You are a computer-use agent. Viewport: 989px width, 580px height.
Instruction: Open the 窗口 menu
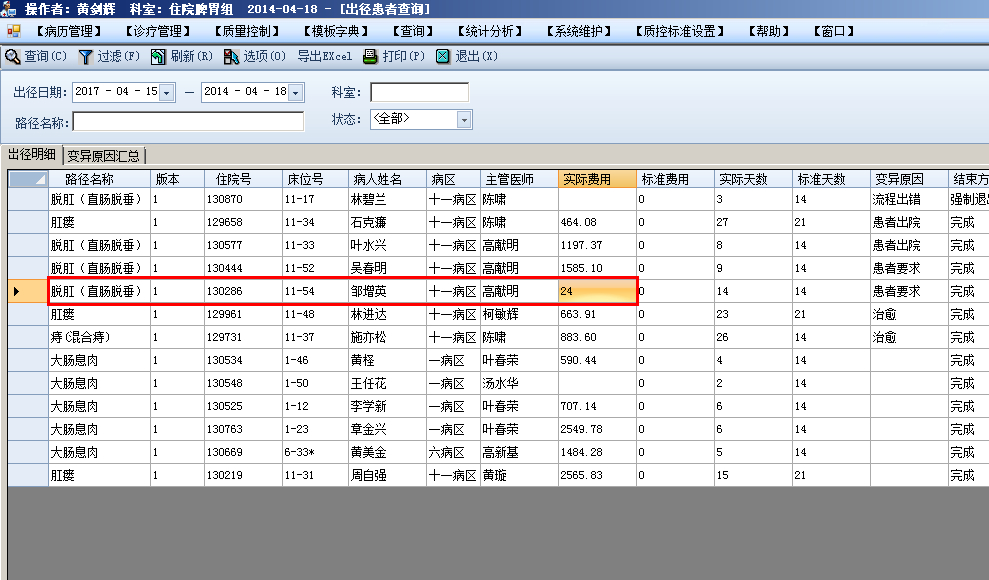click(x=833, y=31)
